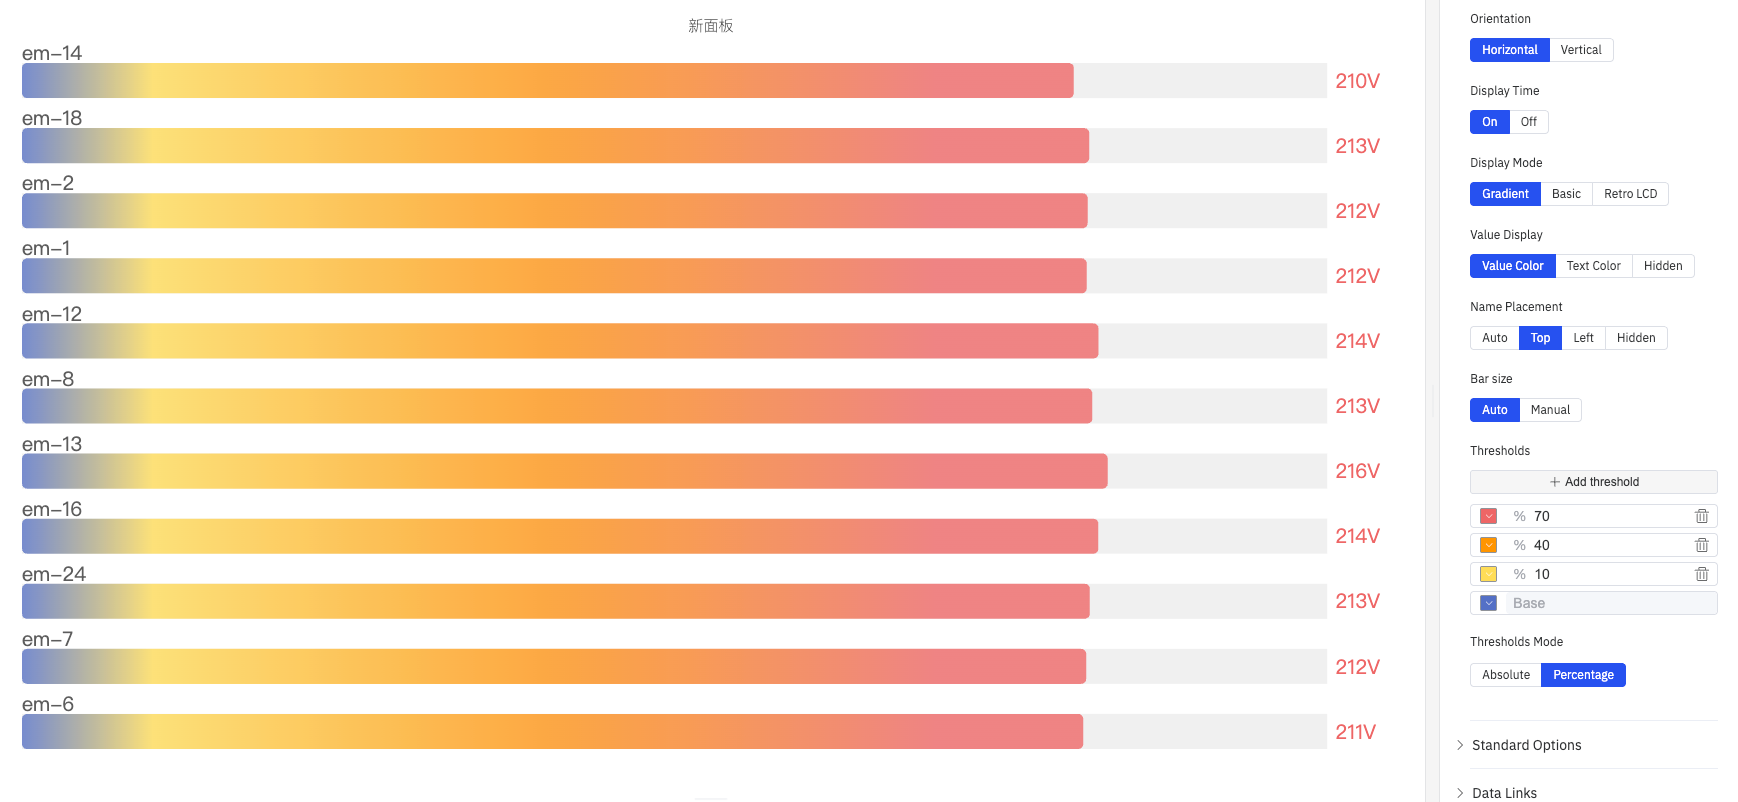The image size is (1738, 802).
Task: Remove the 10 percent threshold
Action: click(1701, 574)
